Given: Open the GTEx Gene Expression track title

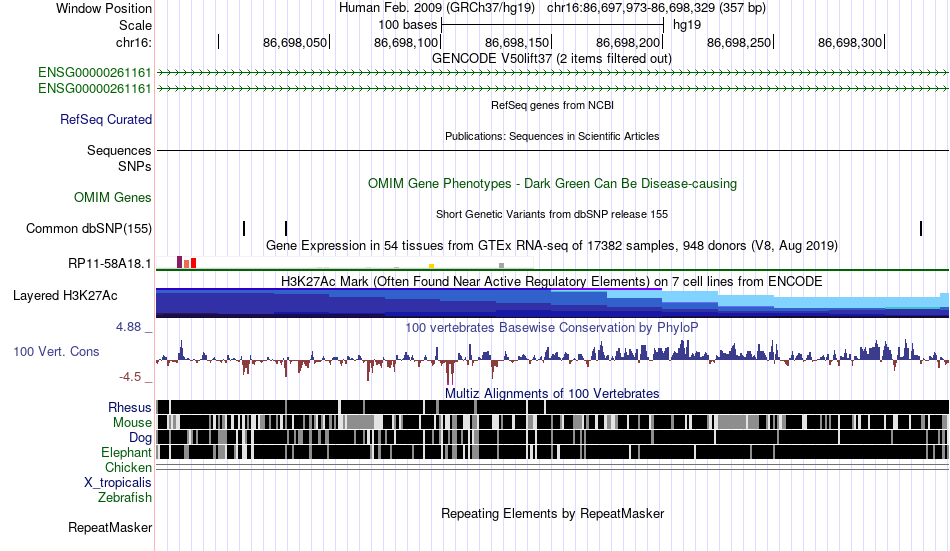Looking at the screenshot, I should point(552,245).
